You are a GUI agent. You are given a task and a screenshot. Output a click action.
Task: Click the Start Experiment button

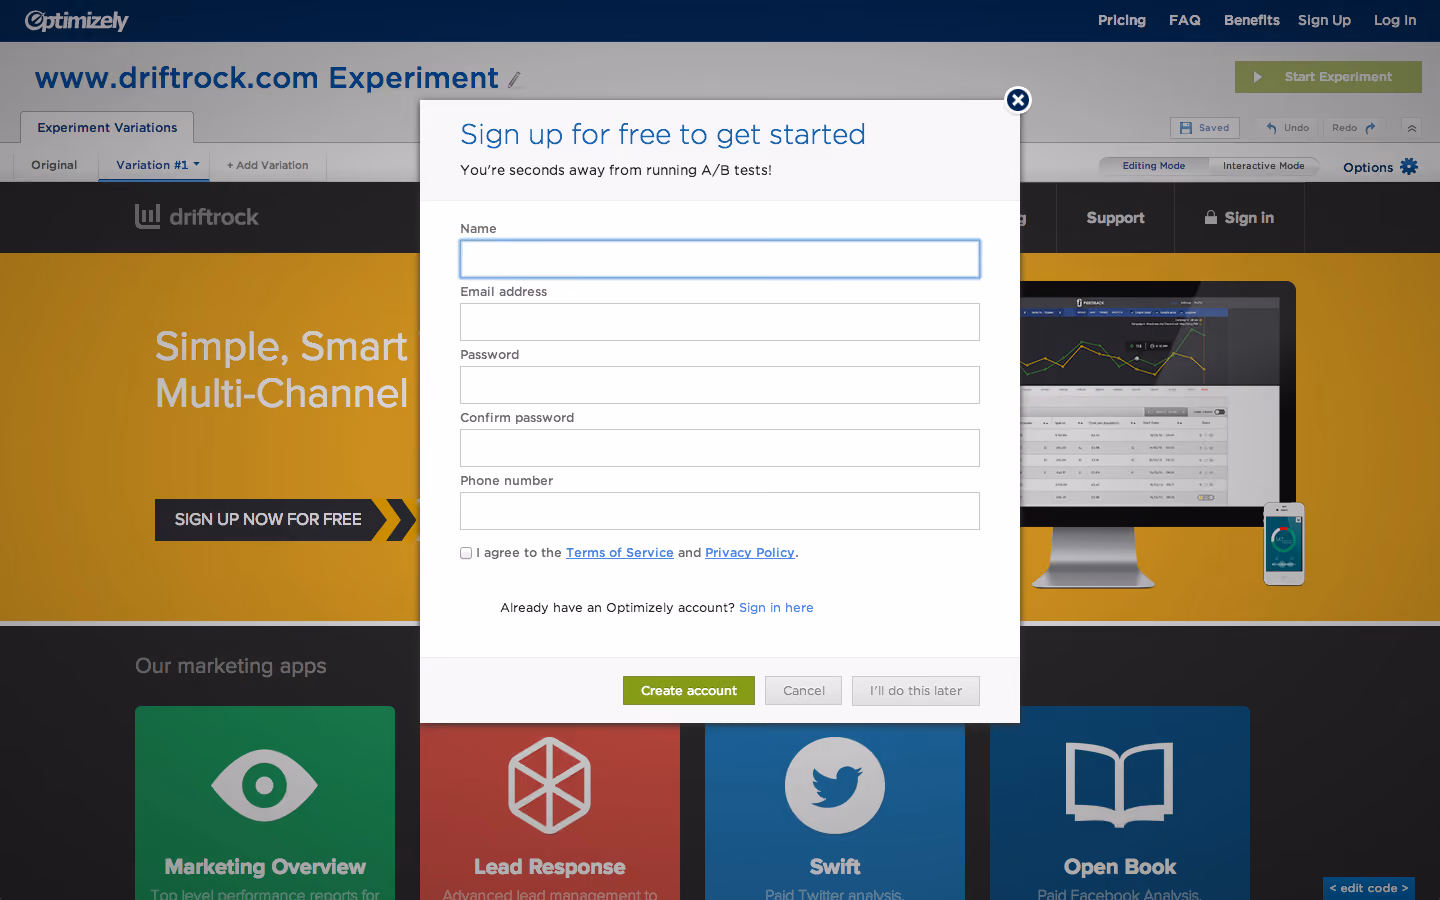[x=1328, y=77]
